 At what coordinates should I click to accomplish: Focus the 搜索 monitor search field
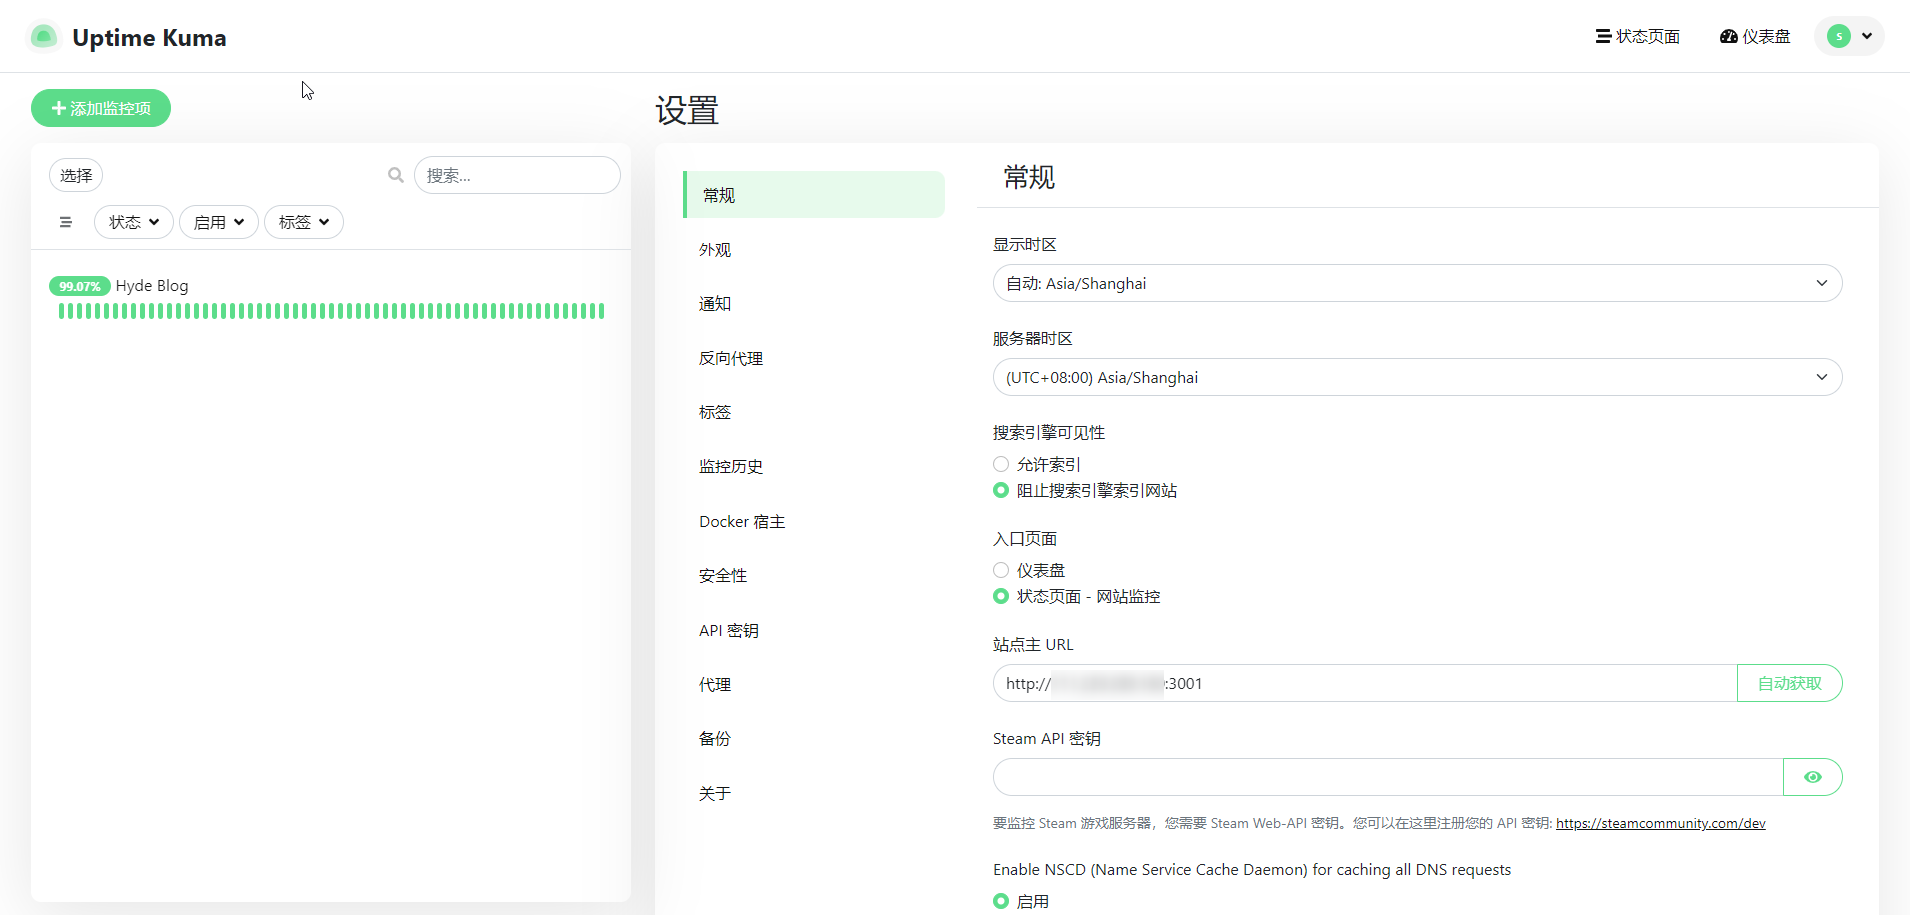coord(517,175)
